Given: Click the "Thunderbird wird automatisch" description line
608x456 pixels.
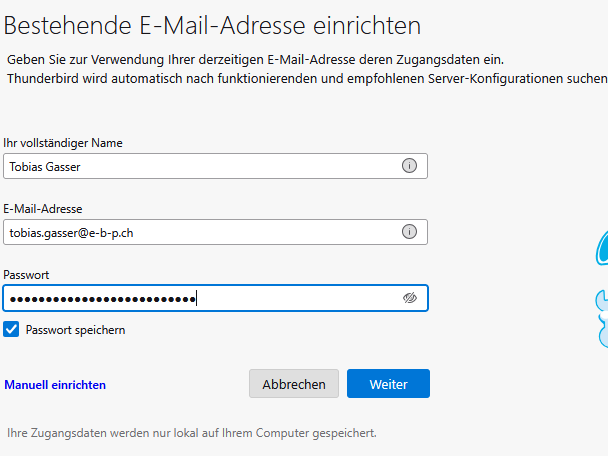Looking at the screenshot, I should click(x=300, y=78).
